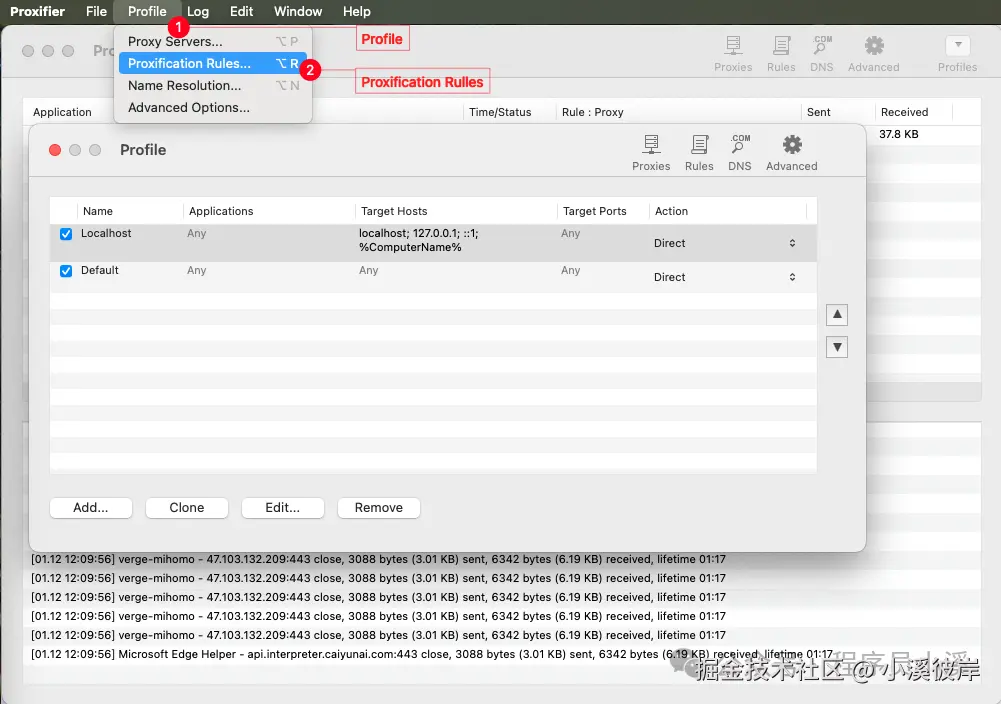The width and height of the screenshot is (1001, 704).
Task: Choose Name Resolution... menu entry
Action: pyautogui.click(x=213, y=86)
